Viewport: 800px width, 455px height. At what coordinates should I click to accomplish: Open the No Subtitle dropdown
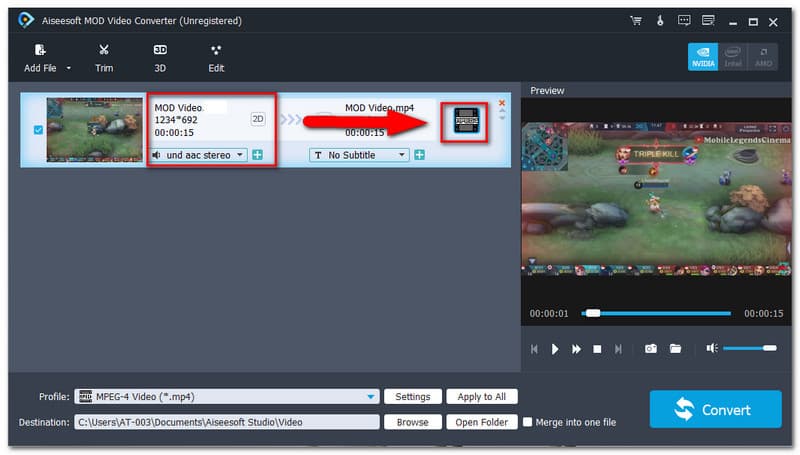[359, 155]
